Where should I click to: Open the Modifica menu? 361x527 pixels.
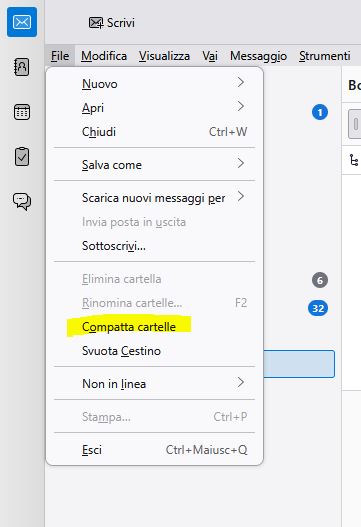coord(104,56)
